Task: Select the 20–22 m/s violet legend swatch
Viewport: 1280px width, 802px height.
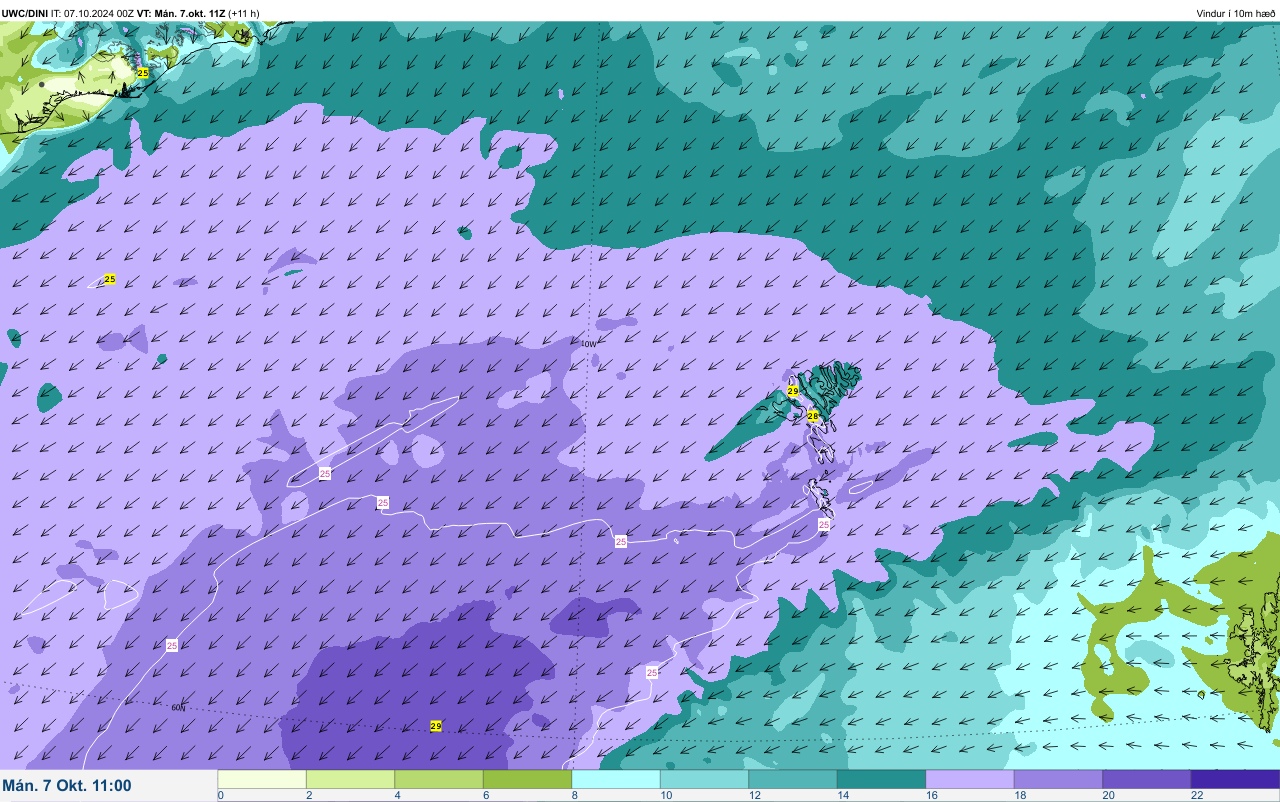Action: click(x=1147, y=779)
